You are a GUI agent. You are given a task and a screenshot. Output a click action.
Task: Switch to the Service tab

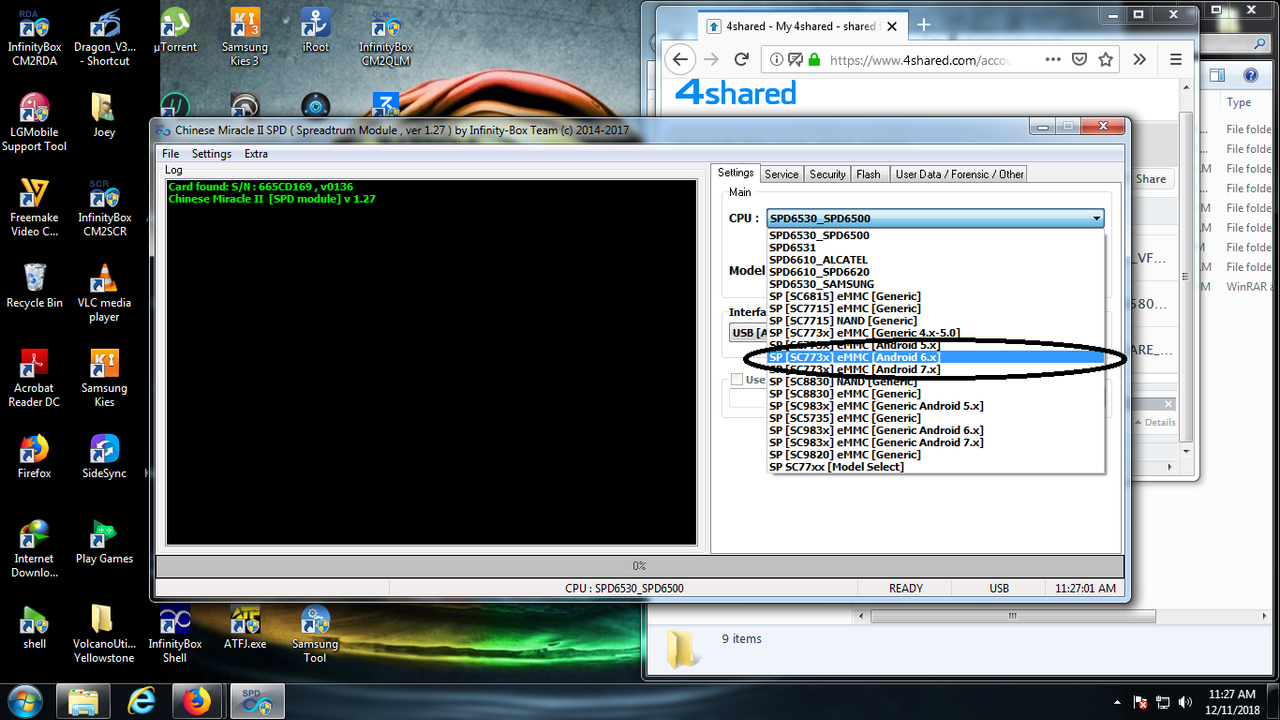tap(781, 174)
